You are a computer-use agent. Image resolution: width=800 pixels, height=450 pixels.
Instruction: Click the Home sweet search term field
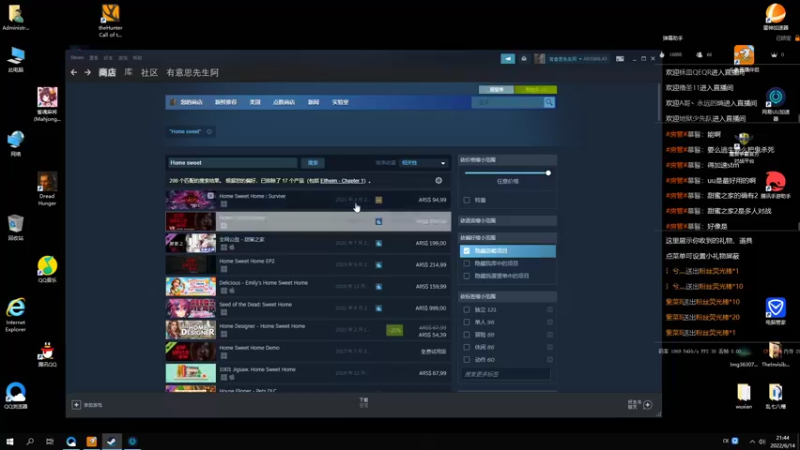232,163
